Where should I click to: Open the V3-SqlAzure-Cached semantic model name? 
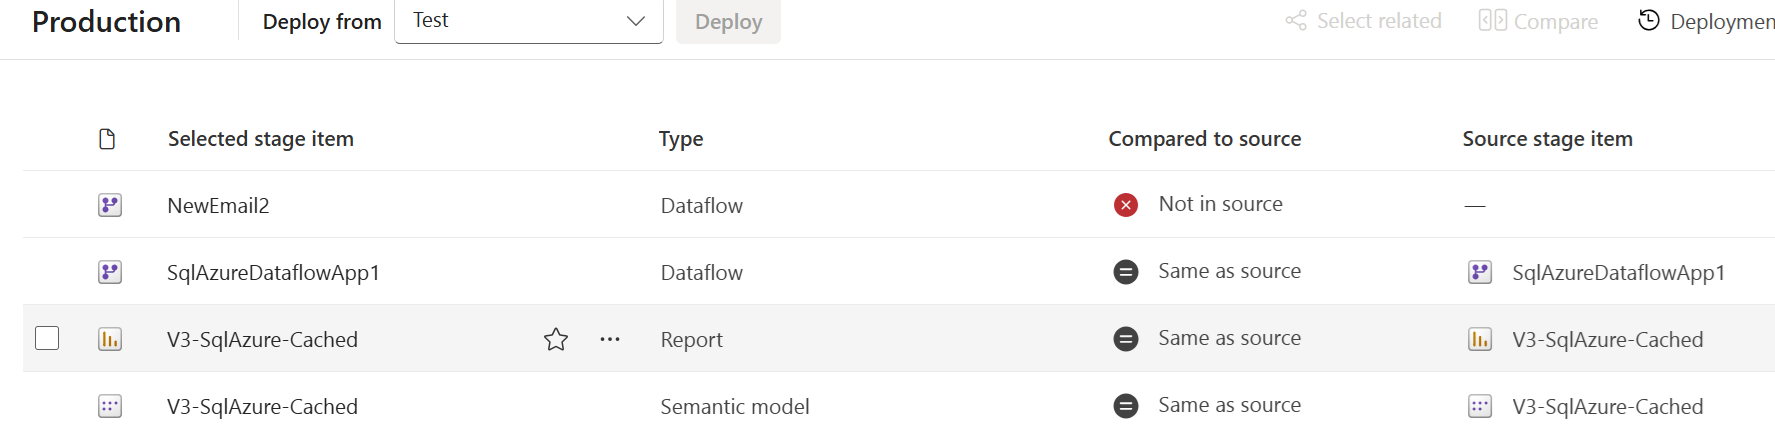[x=262, y=407]
